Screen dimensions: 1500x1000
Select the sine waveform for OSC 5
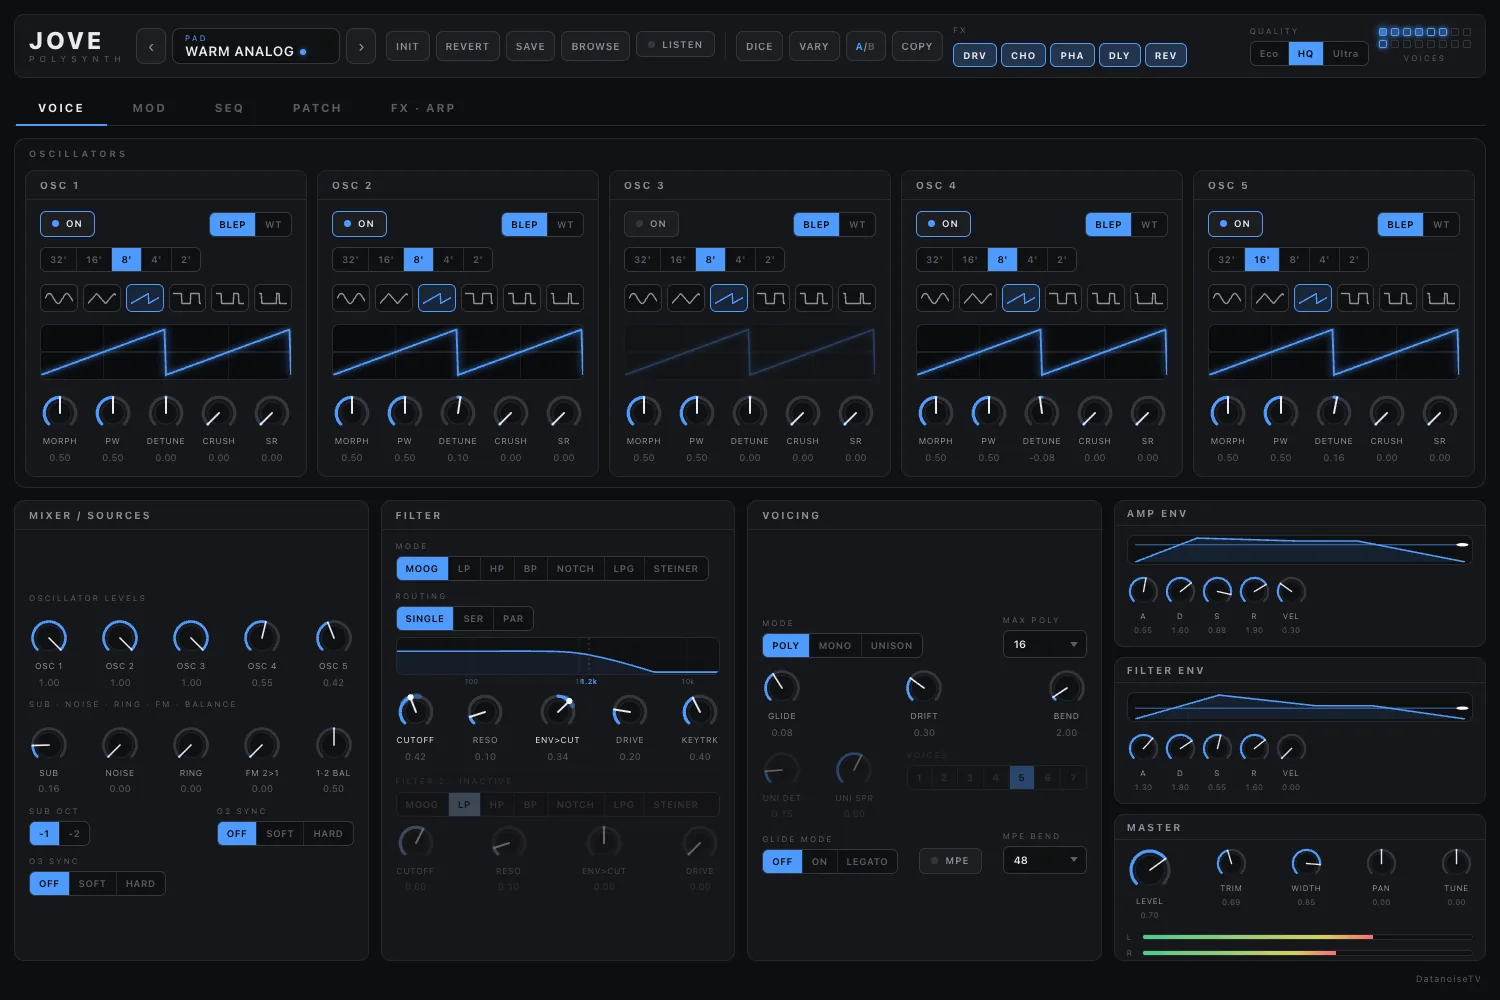(x=1227, y=298)
